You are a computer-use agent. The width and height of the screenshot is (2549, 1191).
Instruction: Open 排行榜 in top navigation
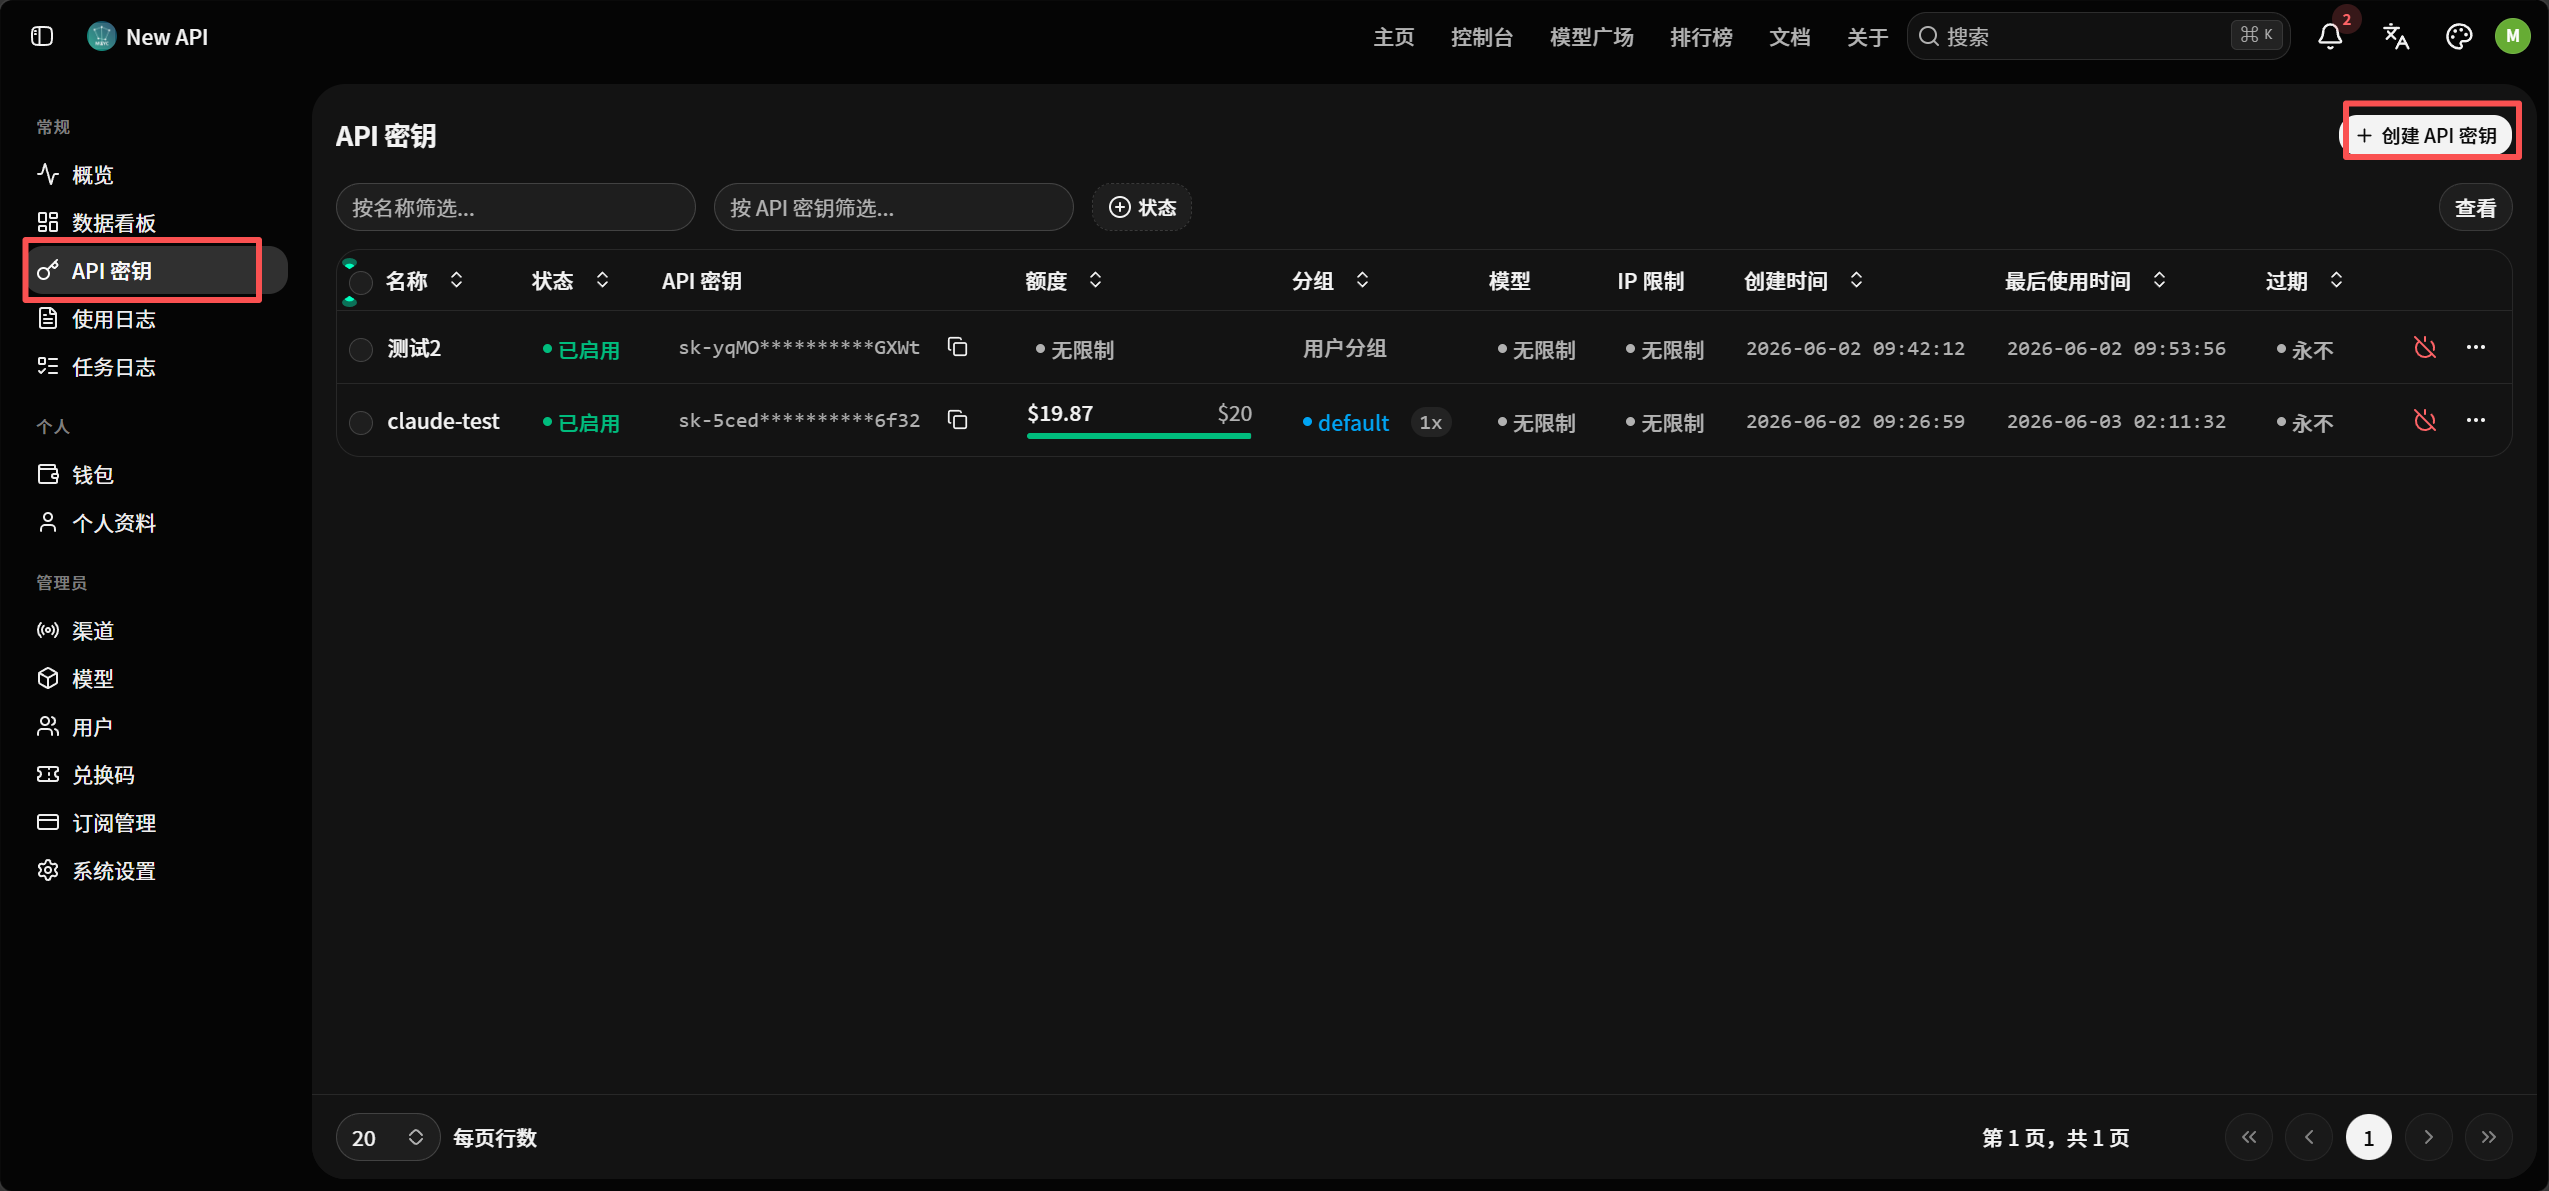click(x=1701, y=37)
